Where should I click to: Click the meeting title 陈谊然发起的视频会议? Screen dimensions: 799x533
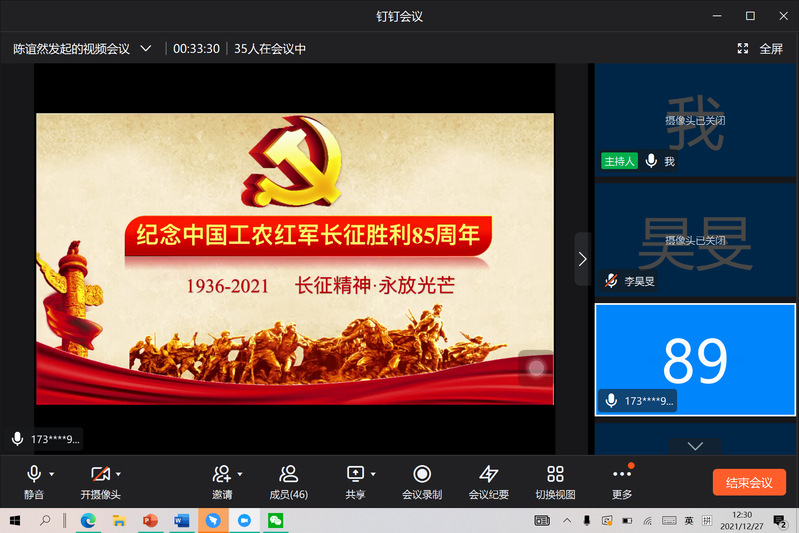click(x=71, y=49)
